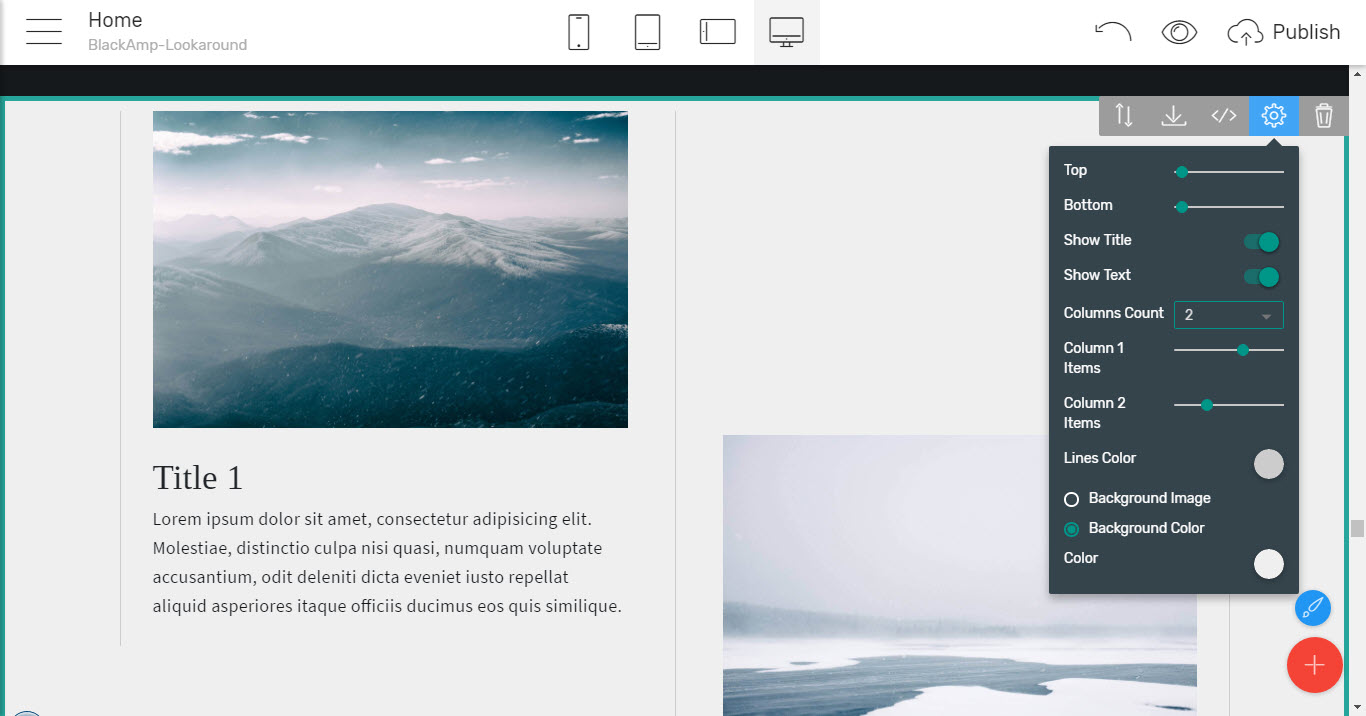Click the move block arrows icon

(x=1124, y=116)
